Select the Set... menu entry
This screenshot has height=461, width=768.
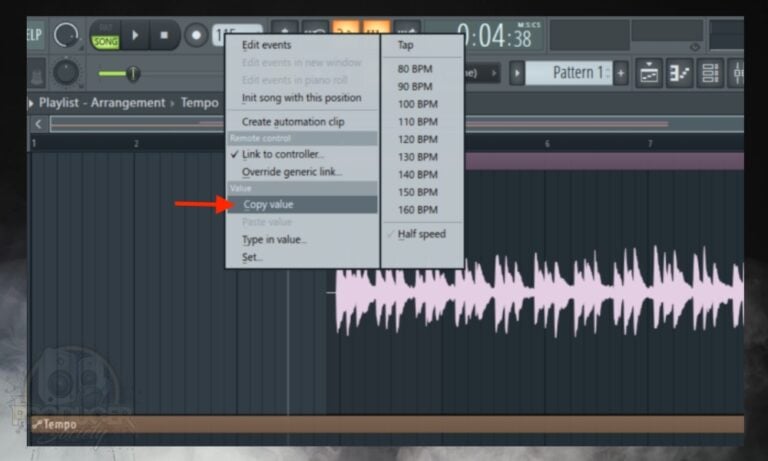pyautogui.click(x=252, y=257)
